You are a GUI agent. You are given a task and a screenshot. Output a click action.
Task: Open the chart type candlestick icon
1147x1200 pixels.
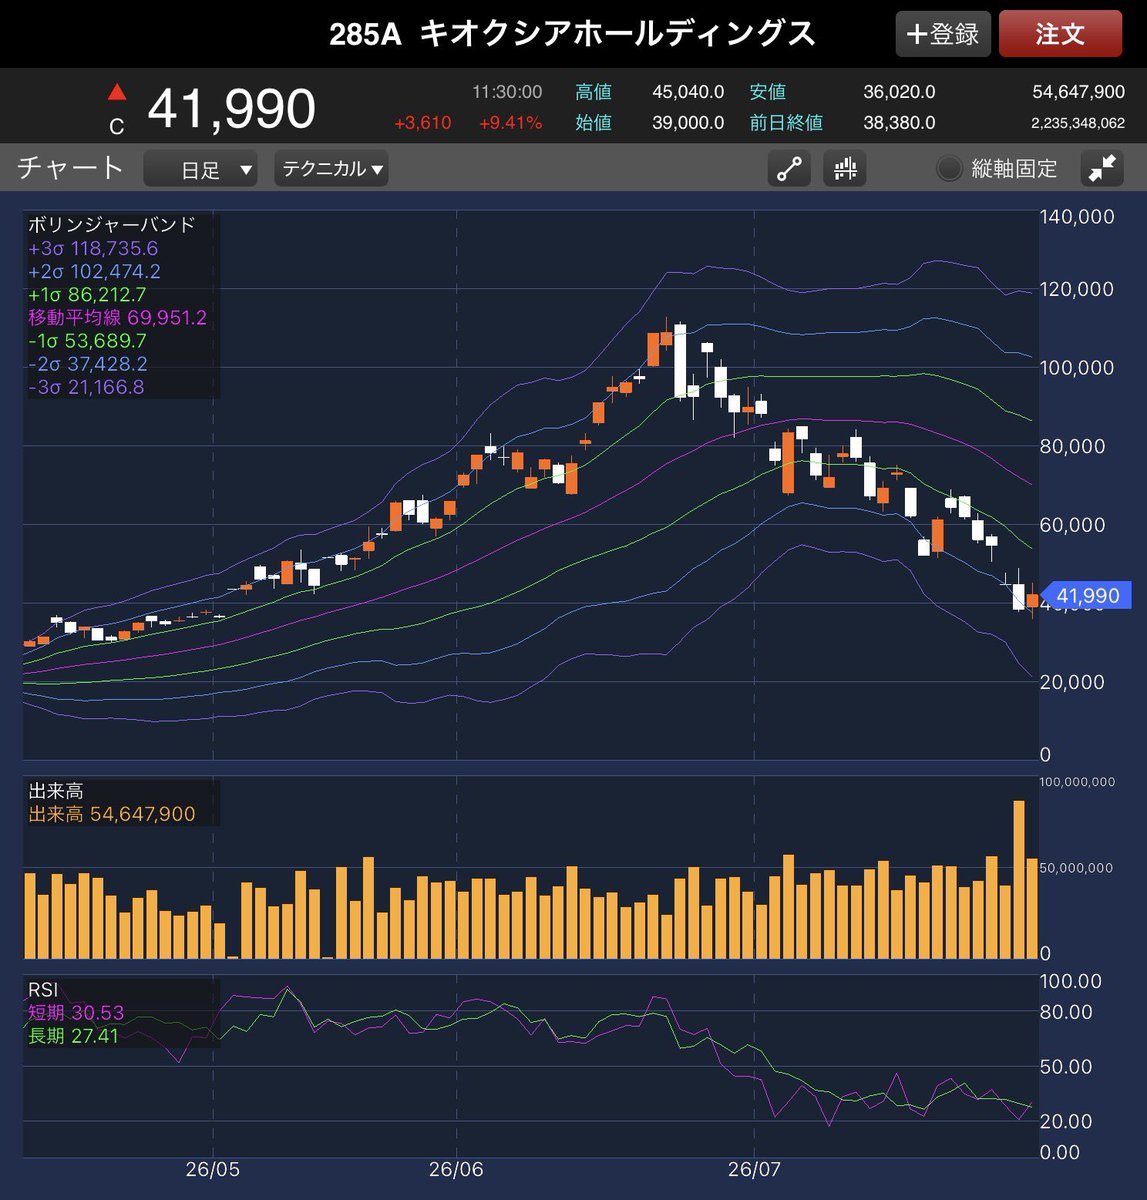[x=845, y=169]
